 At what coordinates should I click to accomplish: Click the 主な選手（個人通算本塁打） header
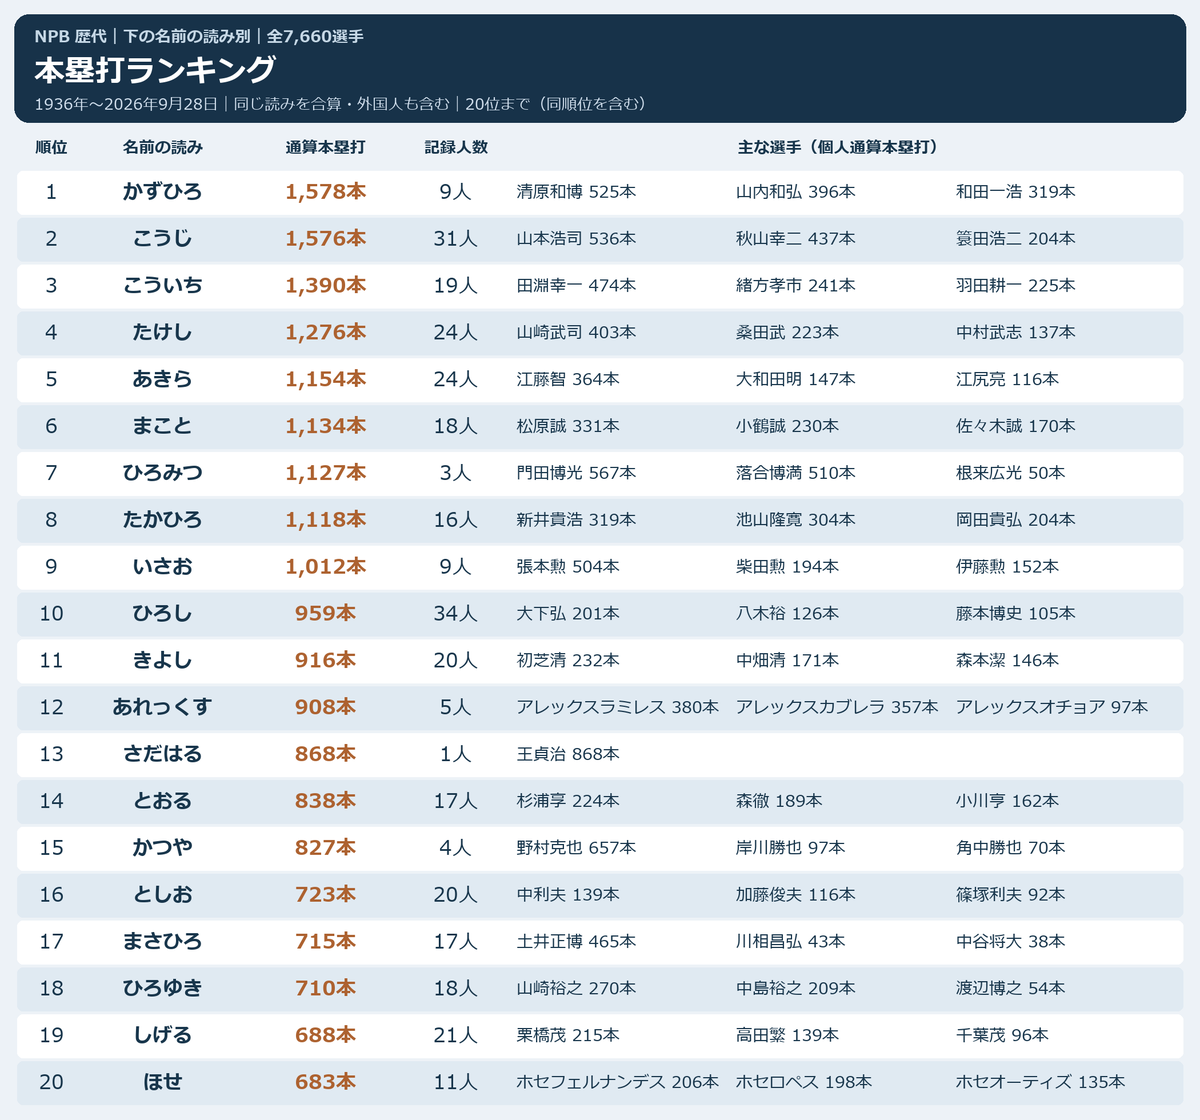coord(840,147)
